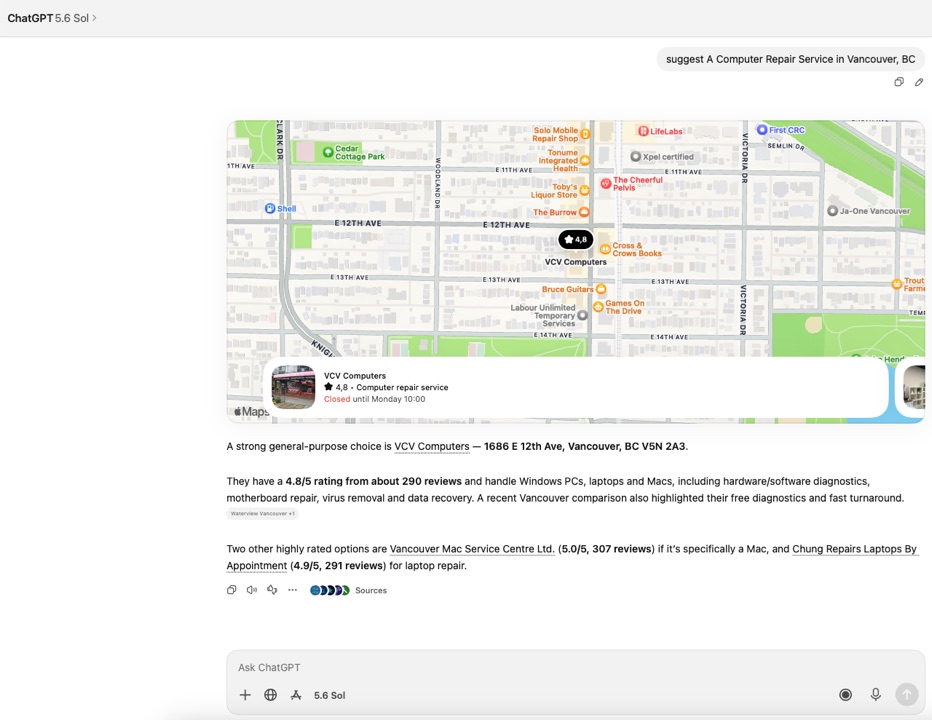The height and width of the screenshot is (720, 932).
Task: Read the response aloud
Action: click(x=252, y=590)
